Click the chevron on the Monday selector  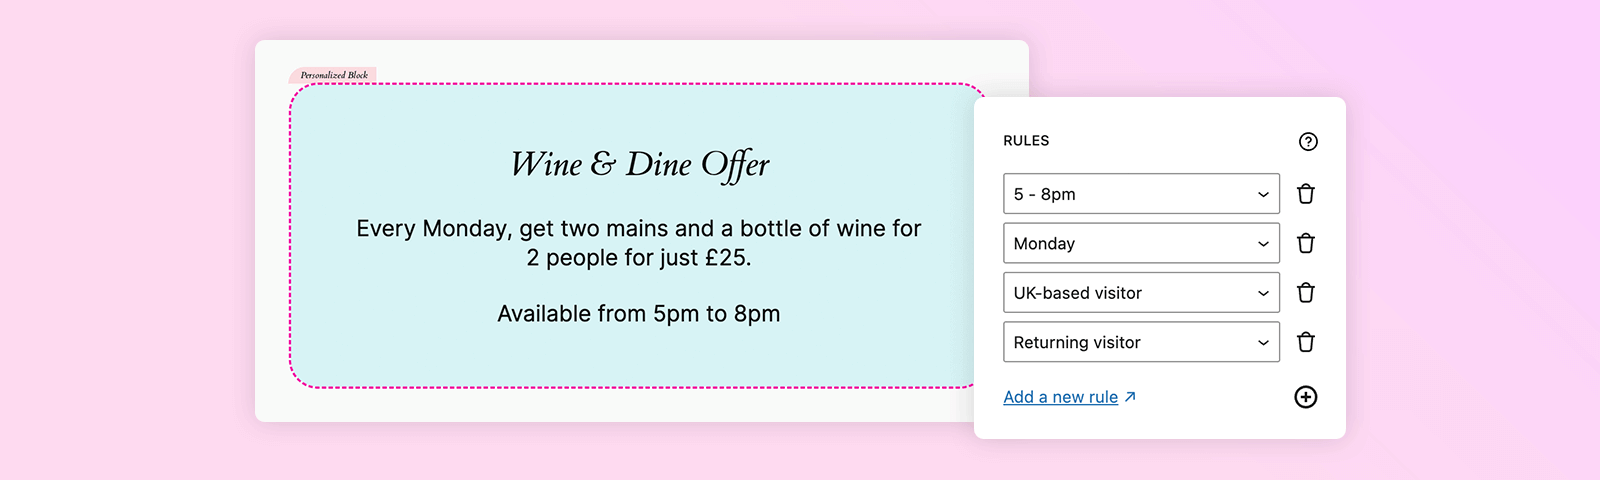tap(1263, 244)
